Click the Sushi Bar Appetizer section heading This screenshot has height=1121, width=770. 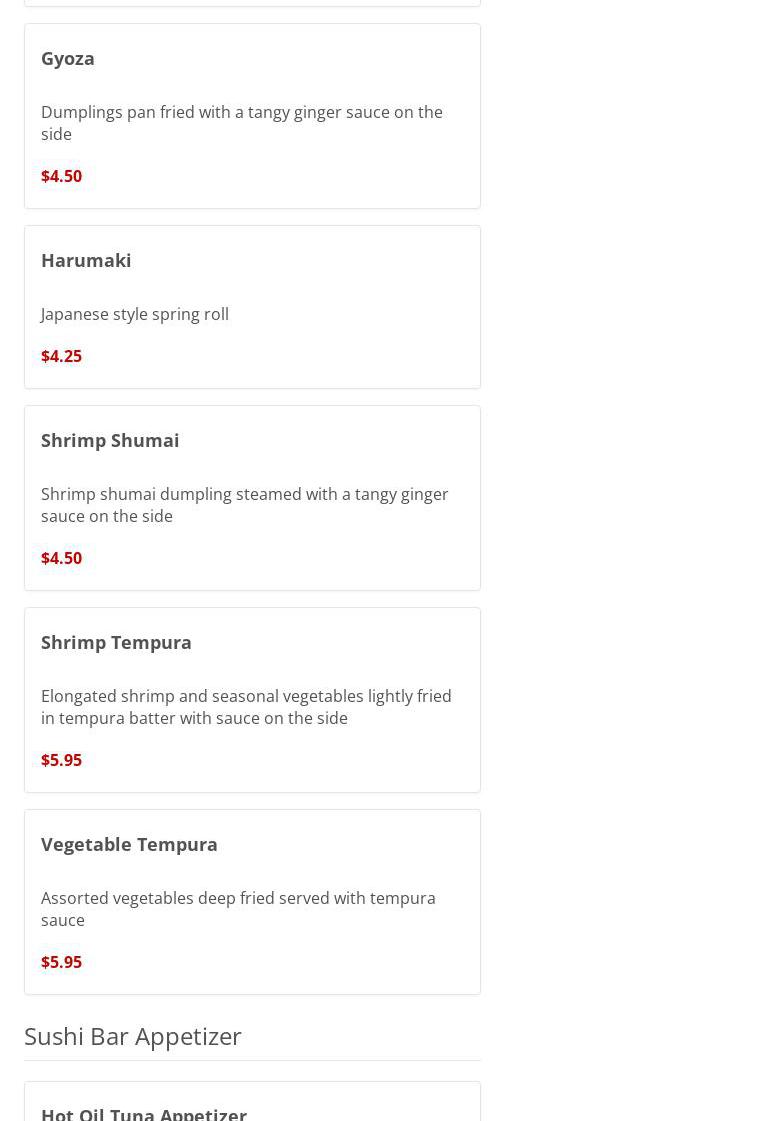[133, 1036]
